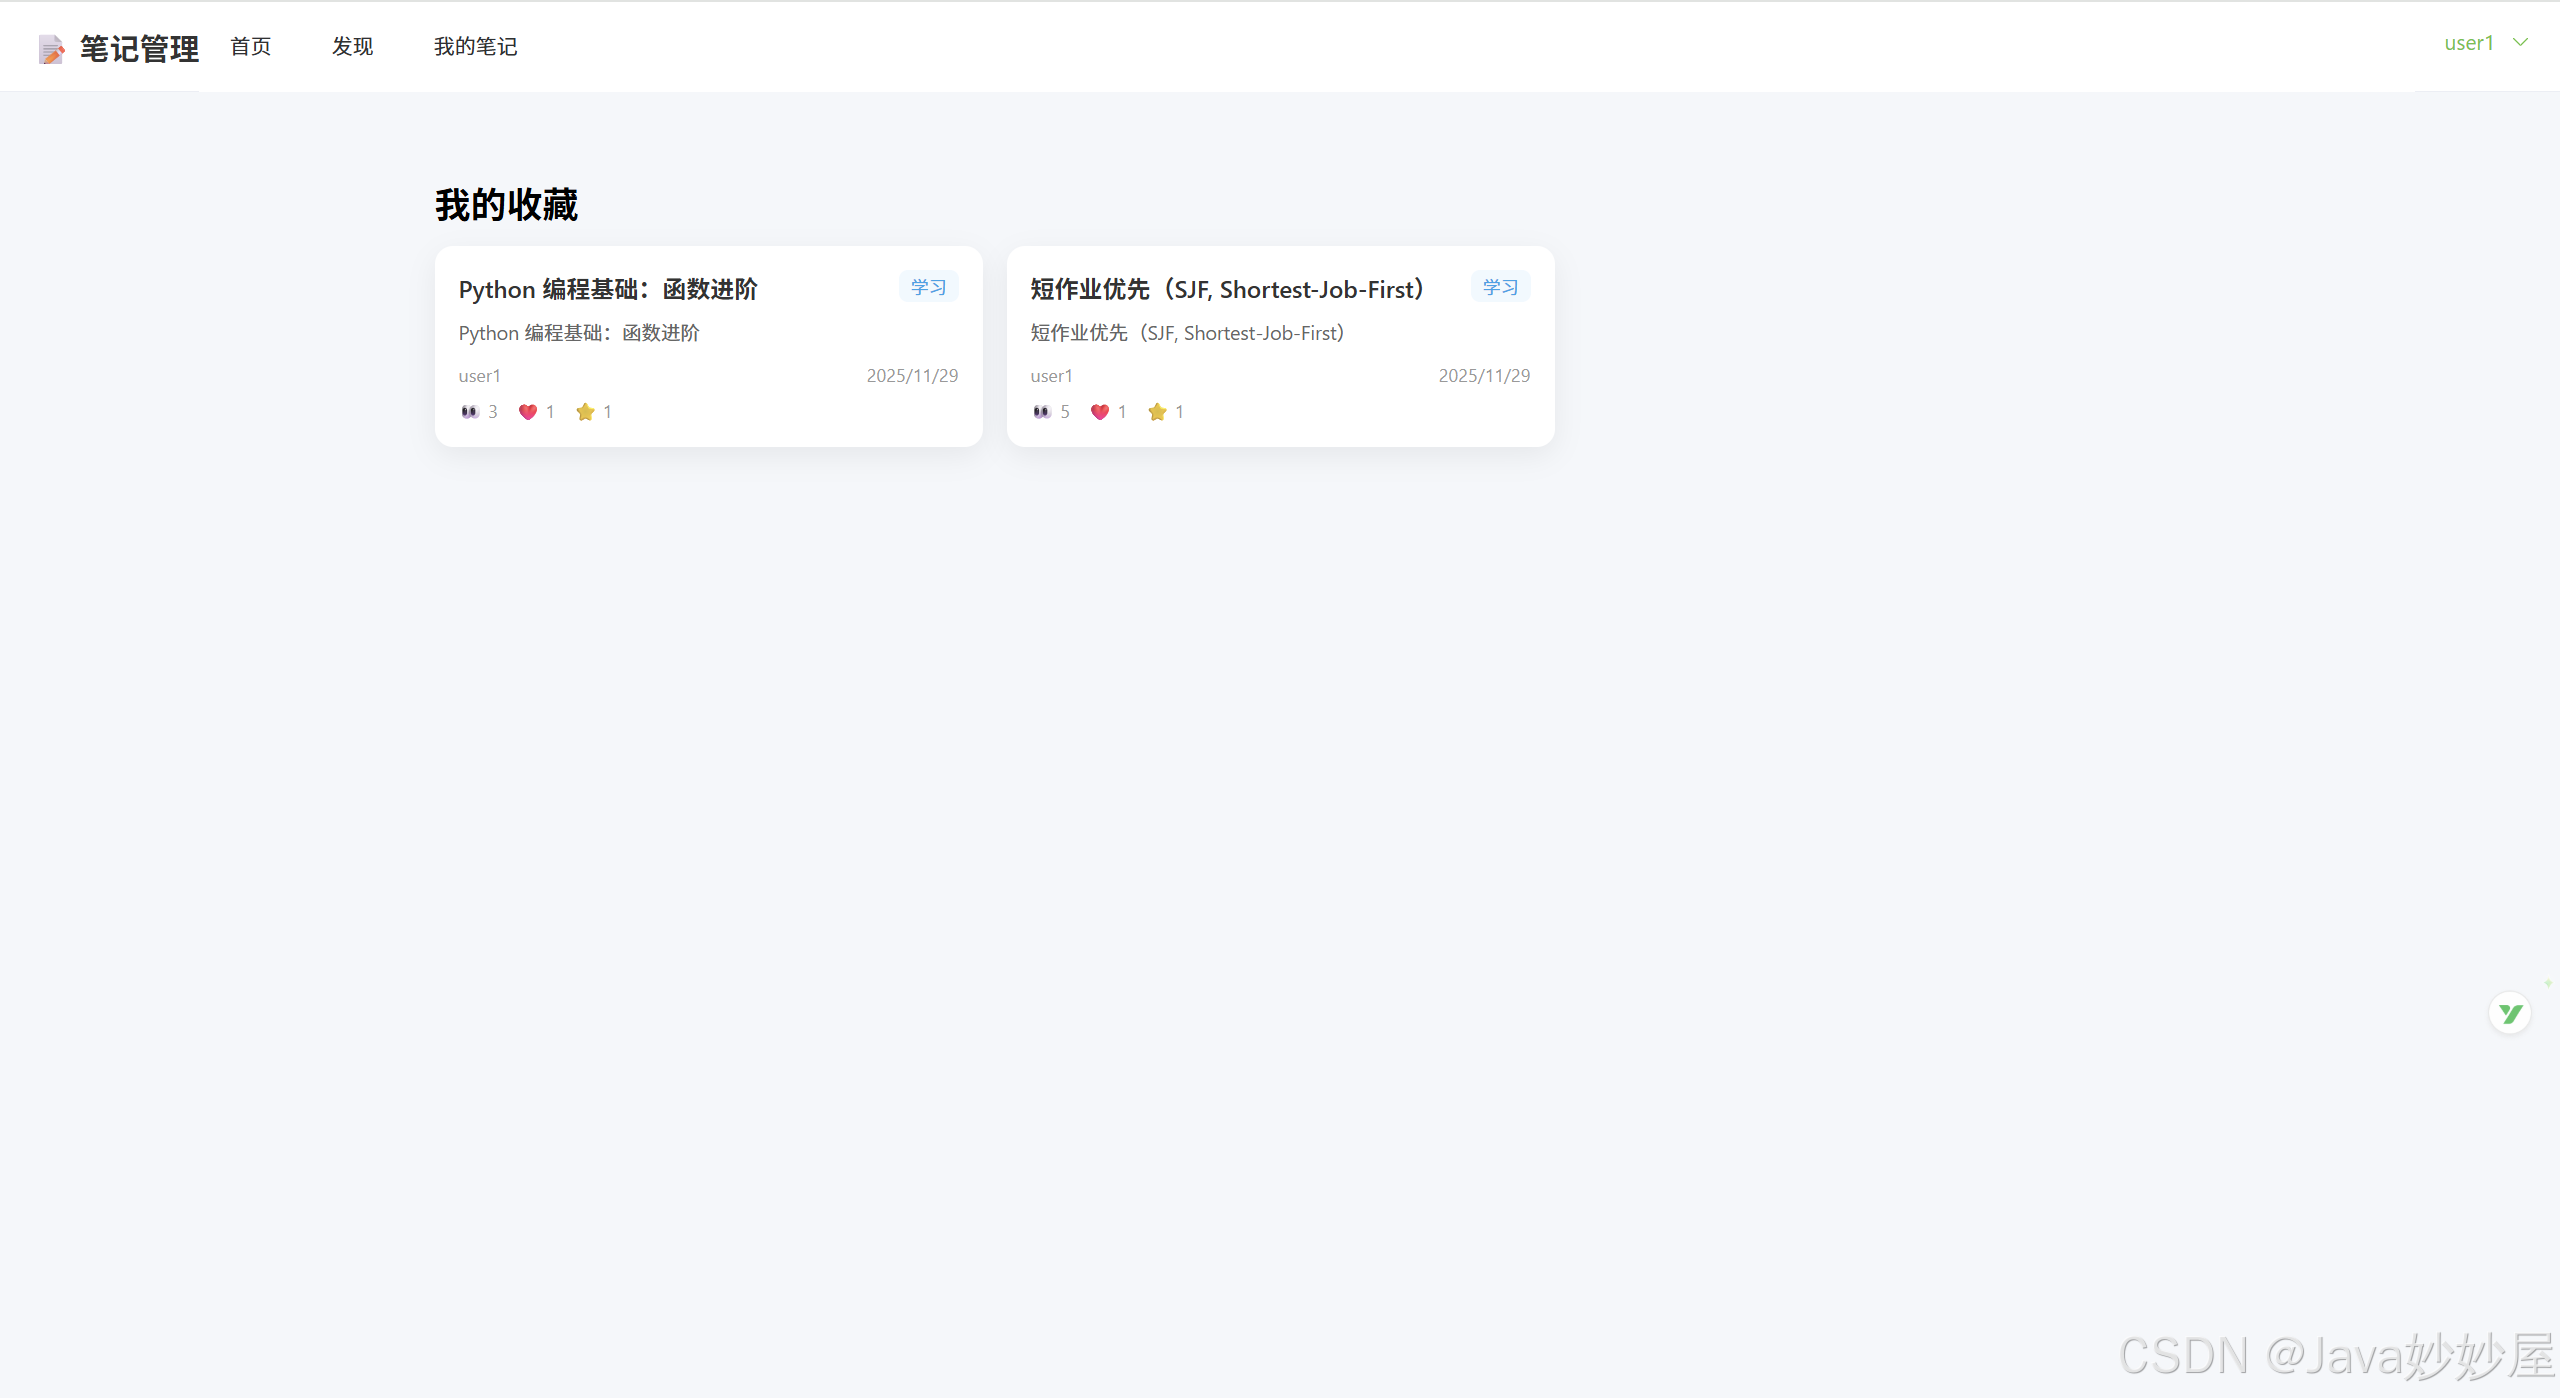The image size is (2560, 1398).
Task: Click the 学习 tag on SJF card
Action: [1500, 287]
